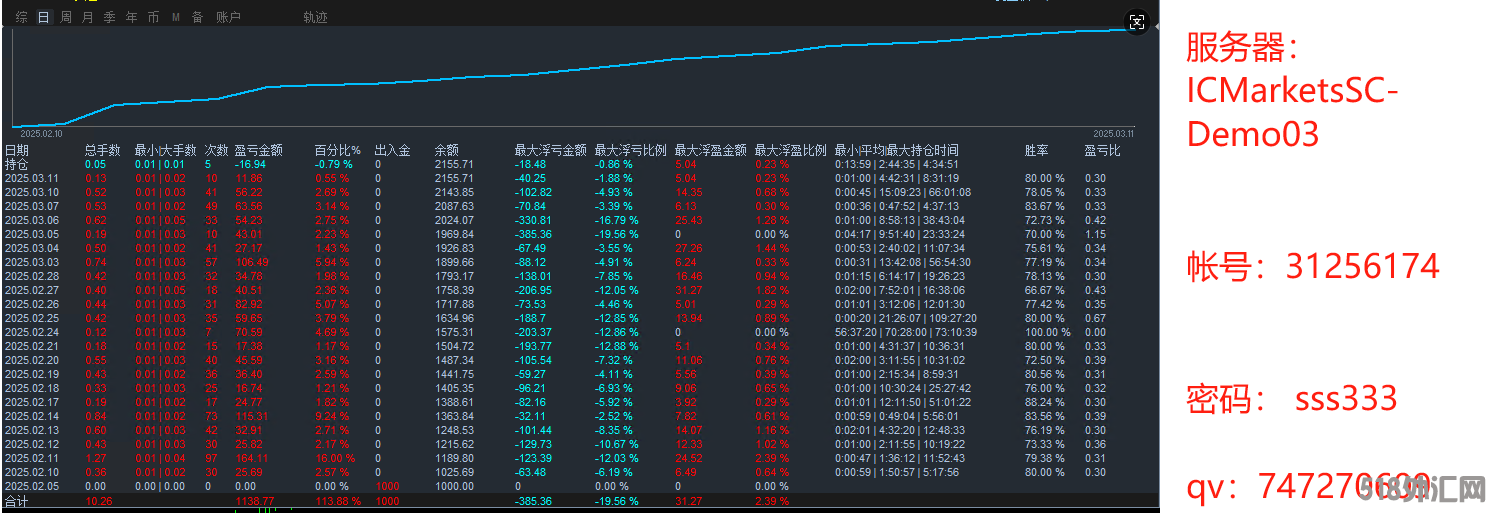Open the 账户 account tab
The height and width of the screenshot is (513, 1493).
point(229,17)
